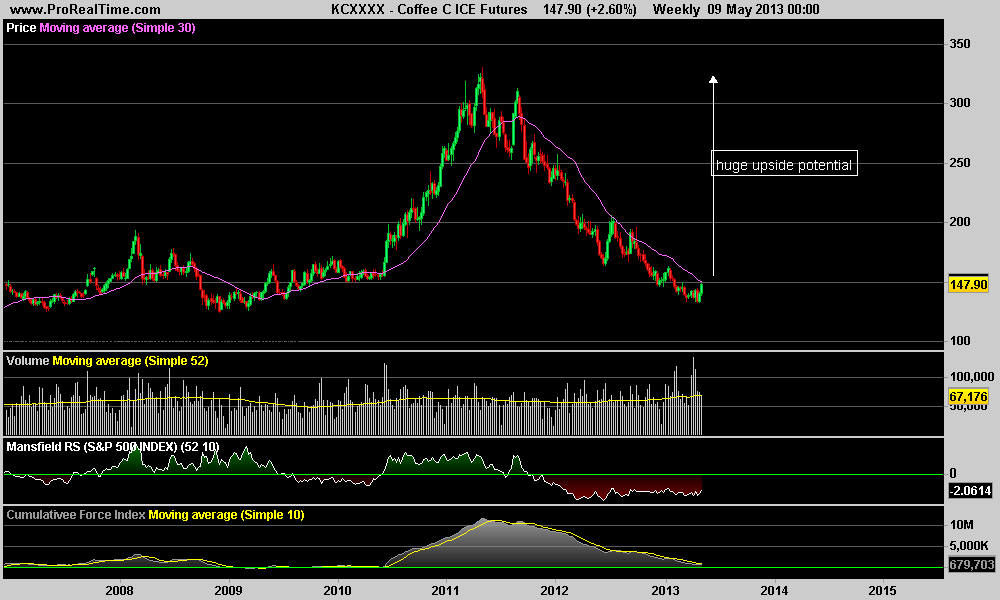
Task: Click the 'Moving average (Simple 10)' label
Action: (x=226, y=514)
